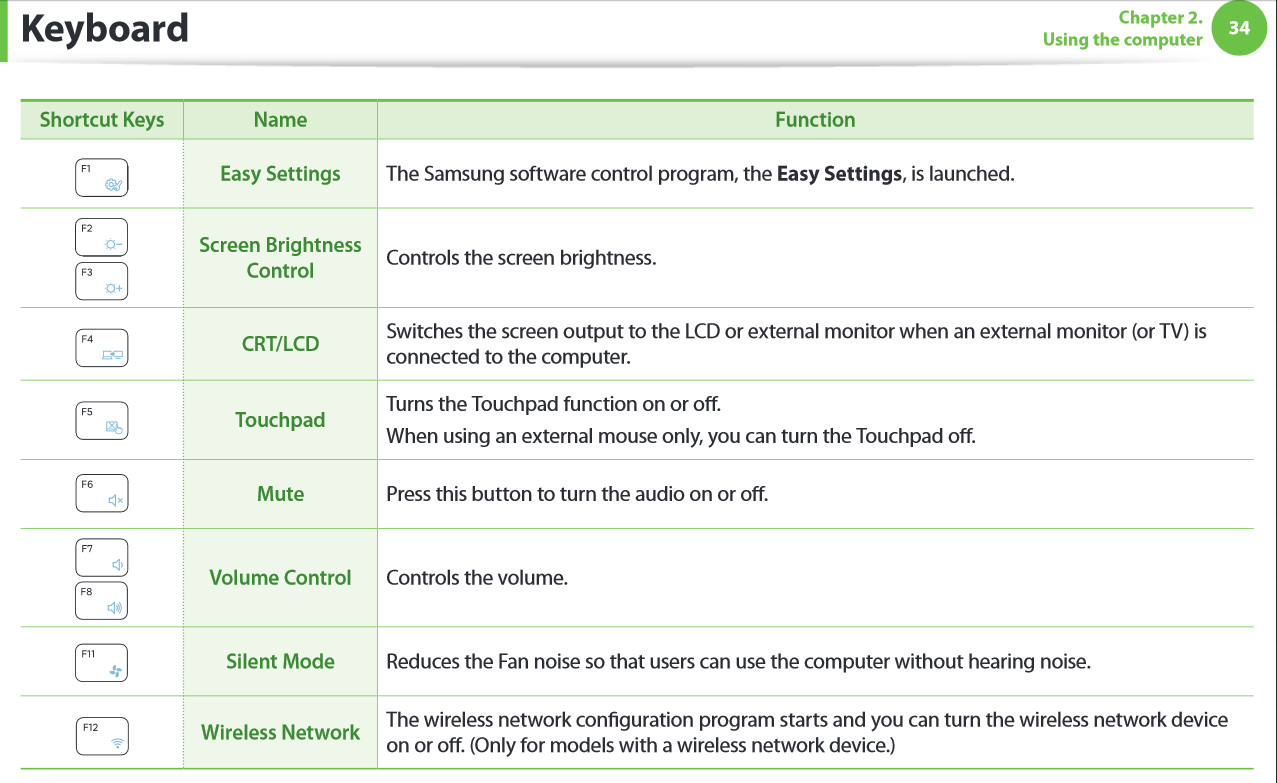
Task: Click the Silent Mode name label
Action: (280, 661)
